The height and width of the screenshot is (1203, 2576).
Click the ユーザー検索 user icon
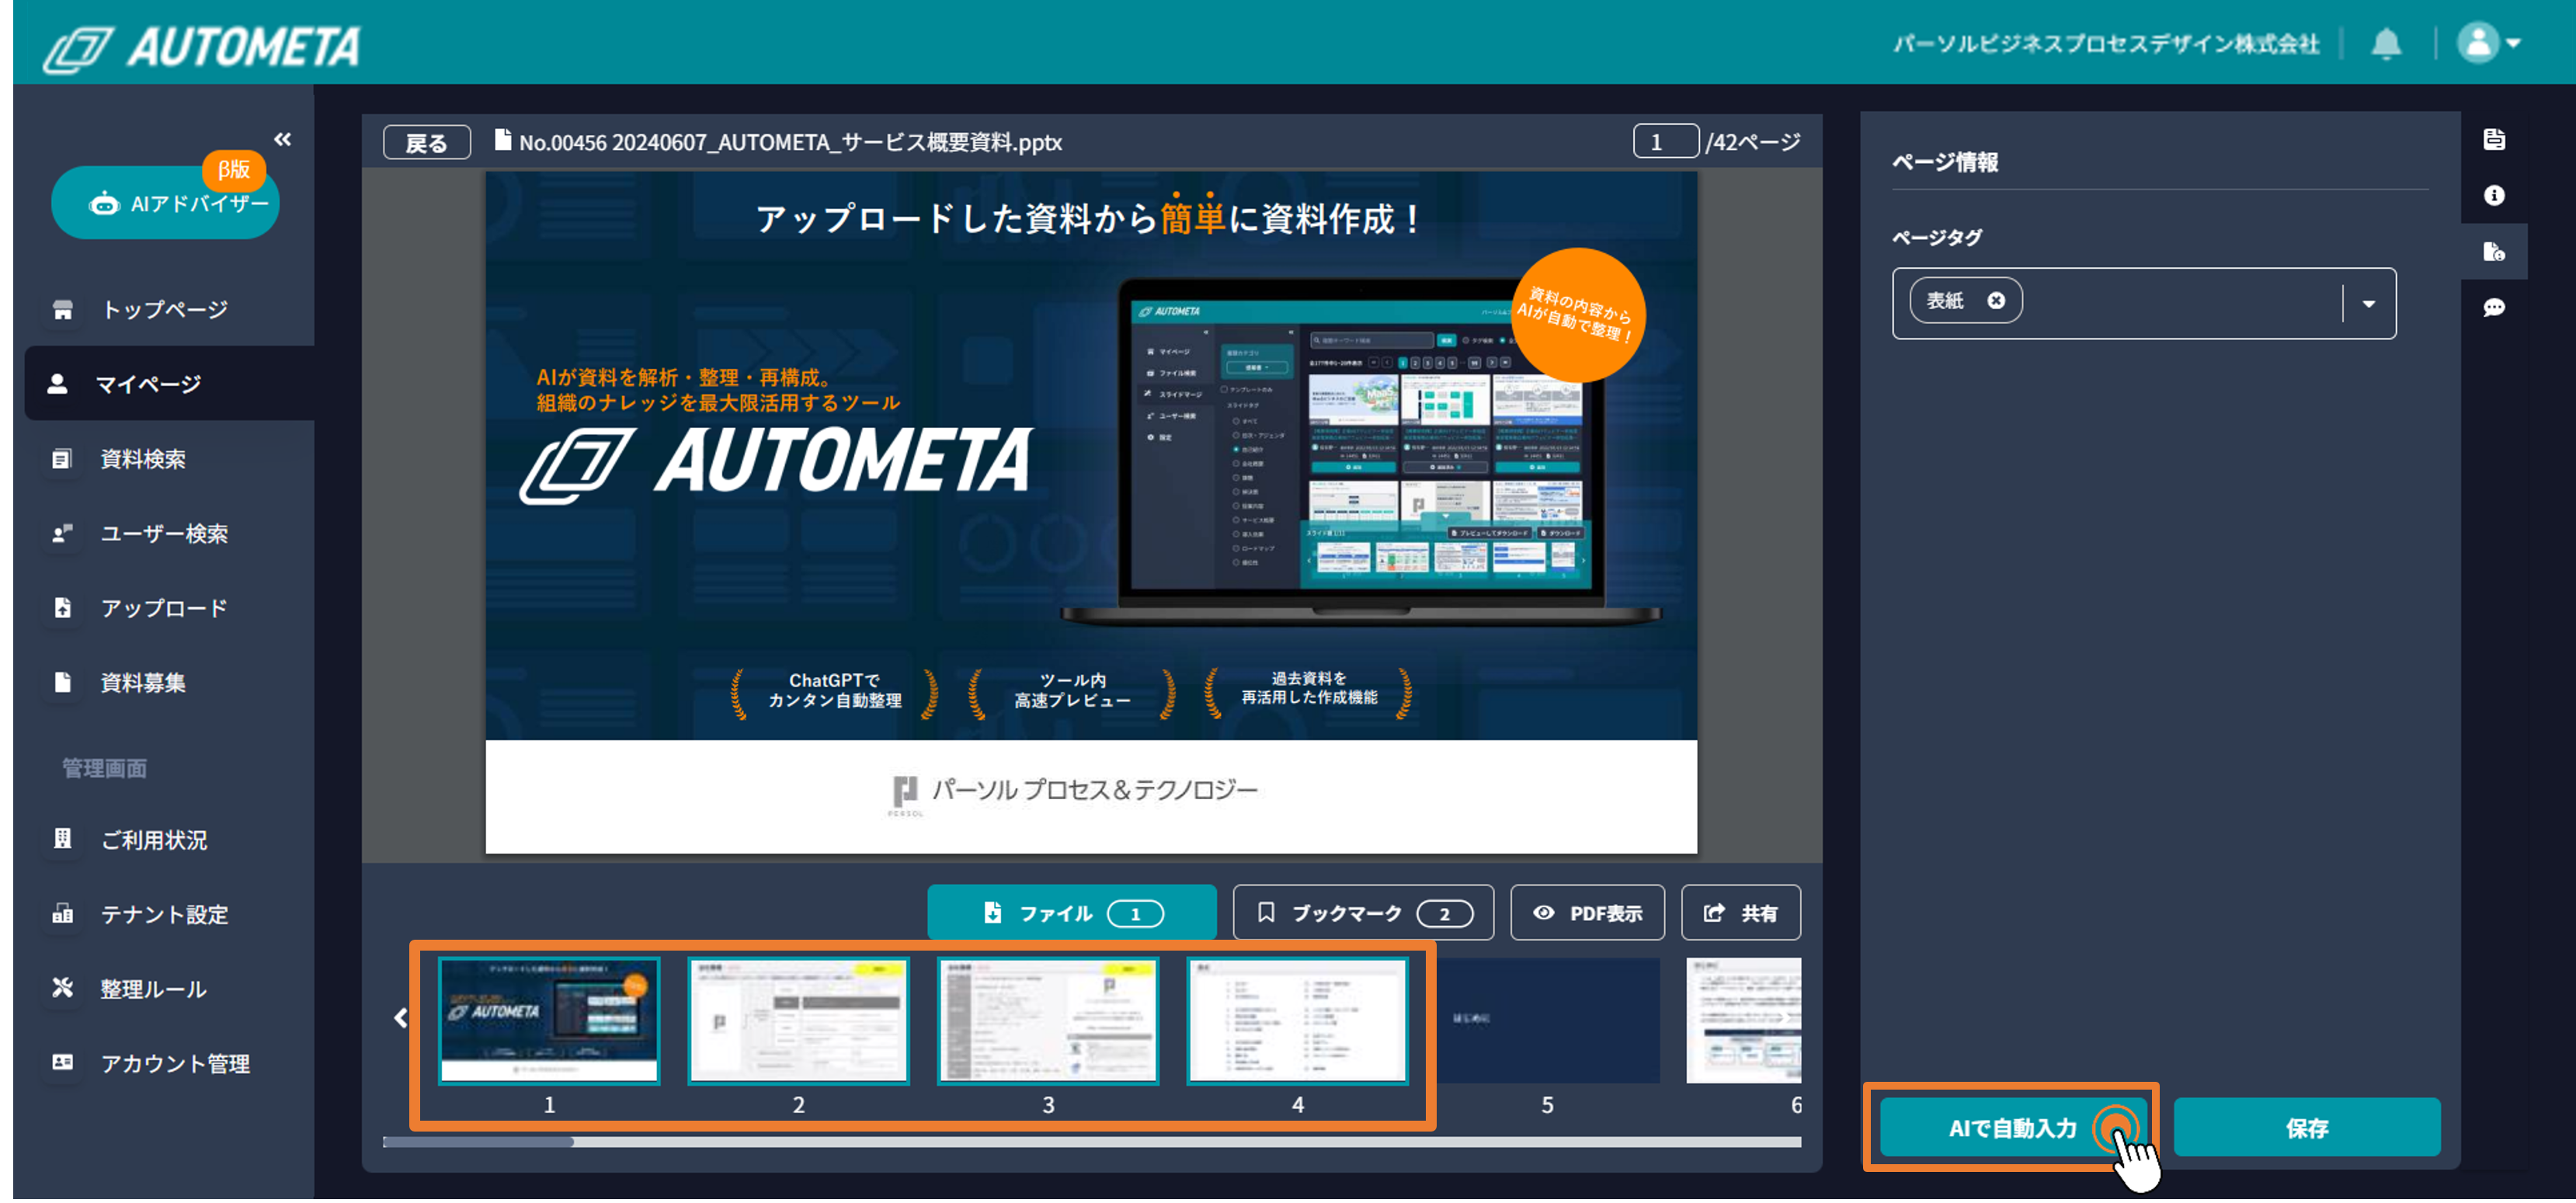[x=62, y=534]
